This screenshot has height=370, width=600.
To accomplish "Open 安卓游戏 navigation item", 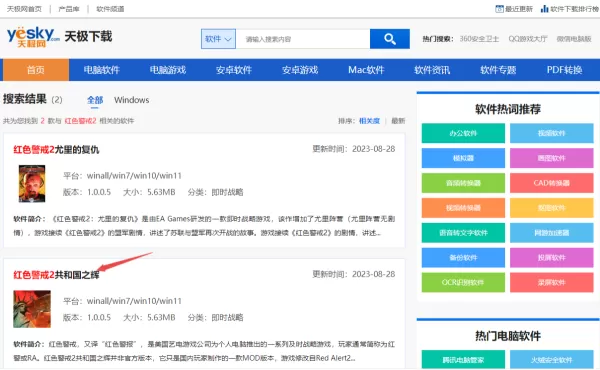I will point(300,70).
